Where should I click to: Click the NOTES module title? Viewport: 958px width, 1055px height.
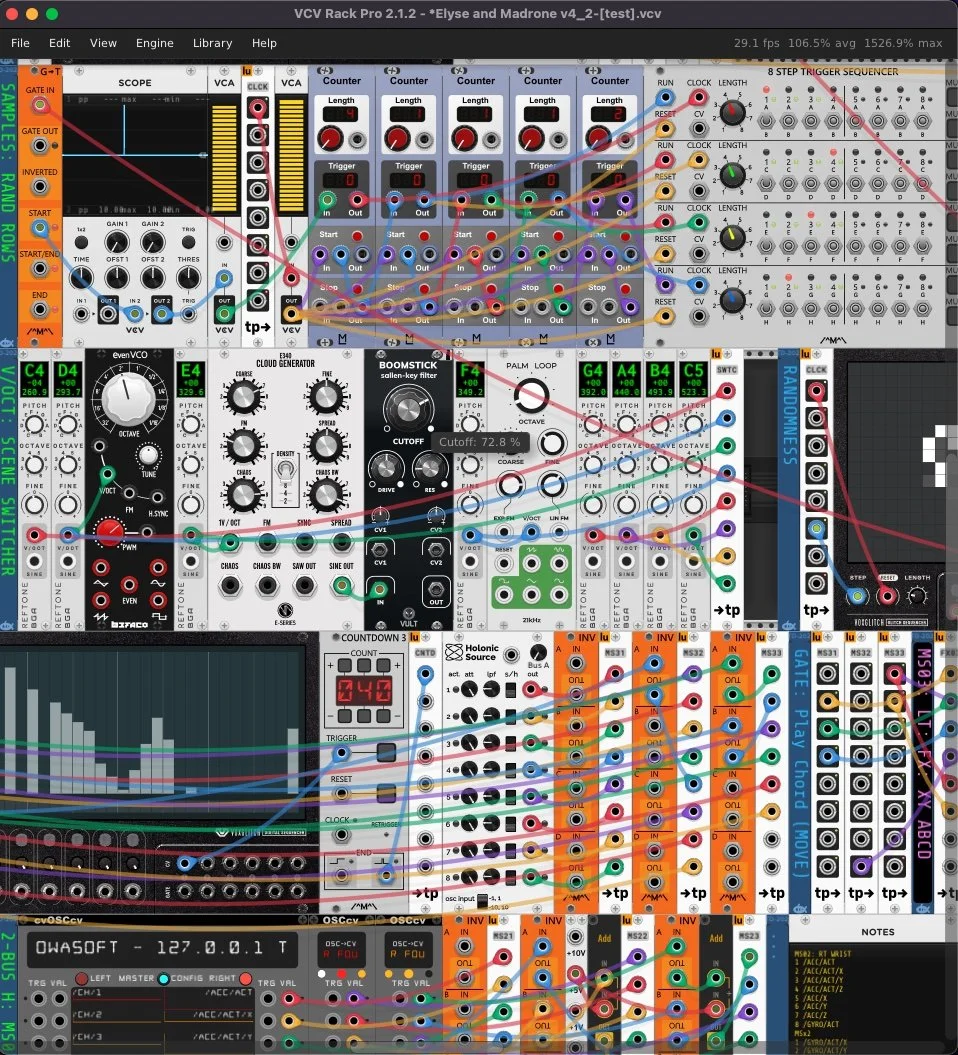point(878,932)
